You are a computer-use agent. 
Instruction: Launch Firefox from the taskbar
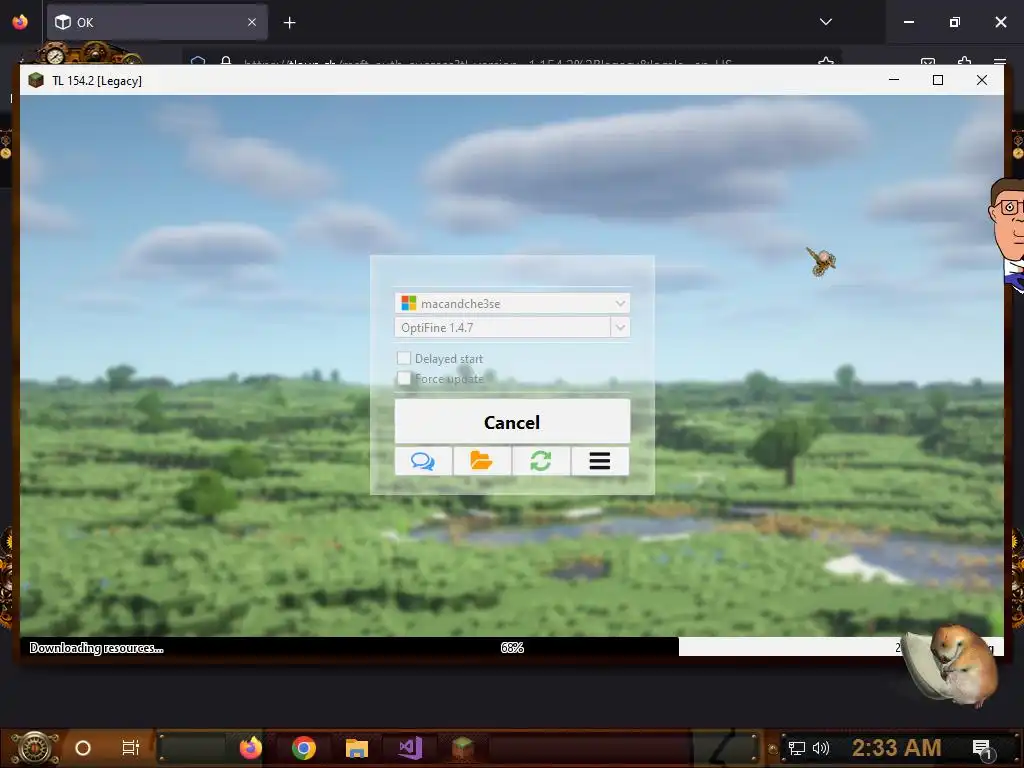pos(250,748)
